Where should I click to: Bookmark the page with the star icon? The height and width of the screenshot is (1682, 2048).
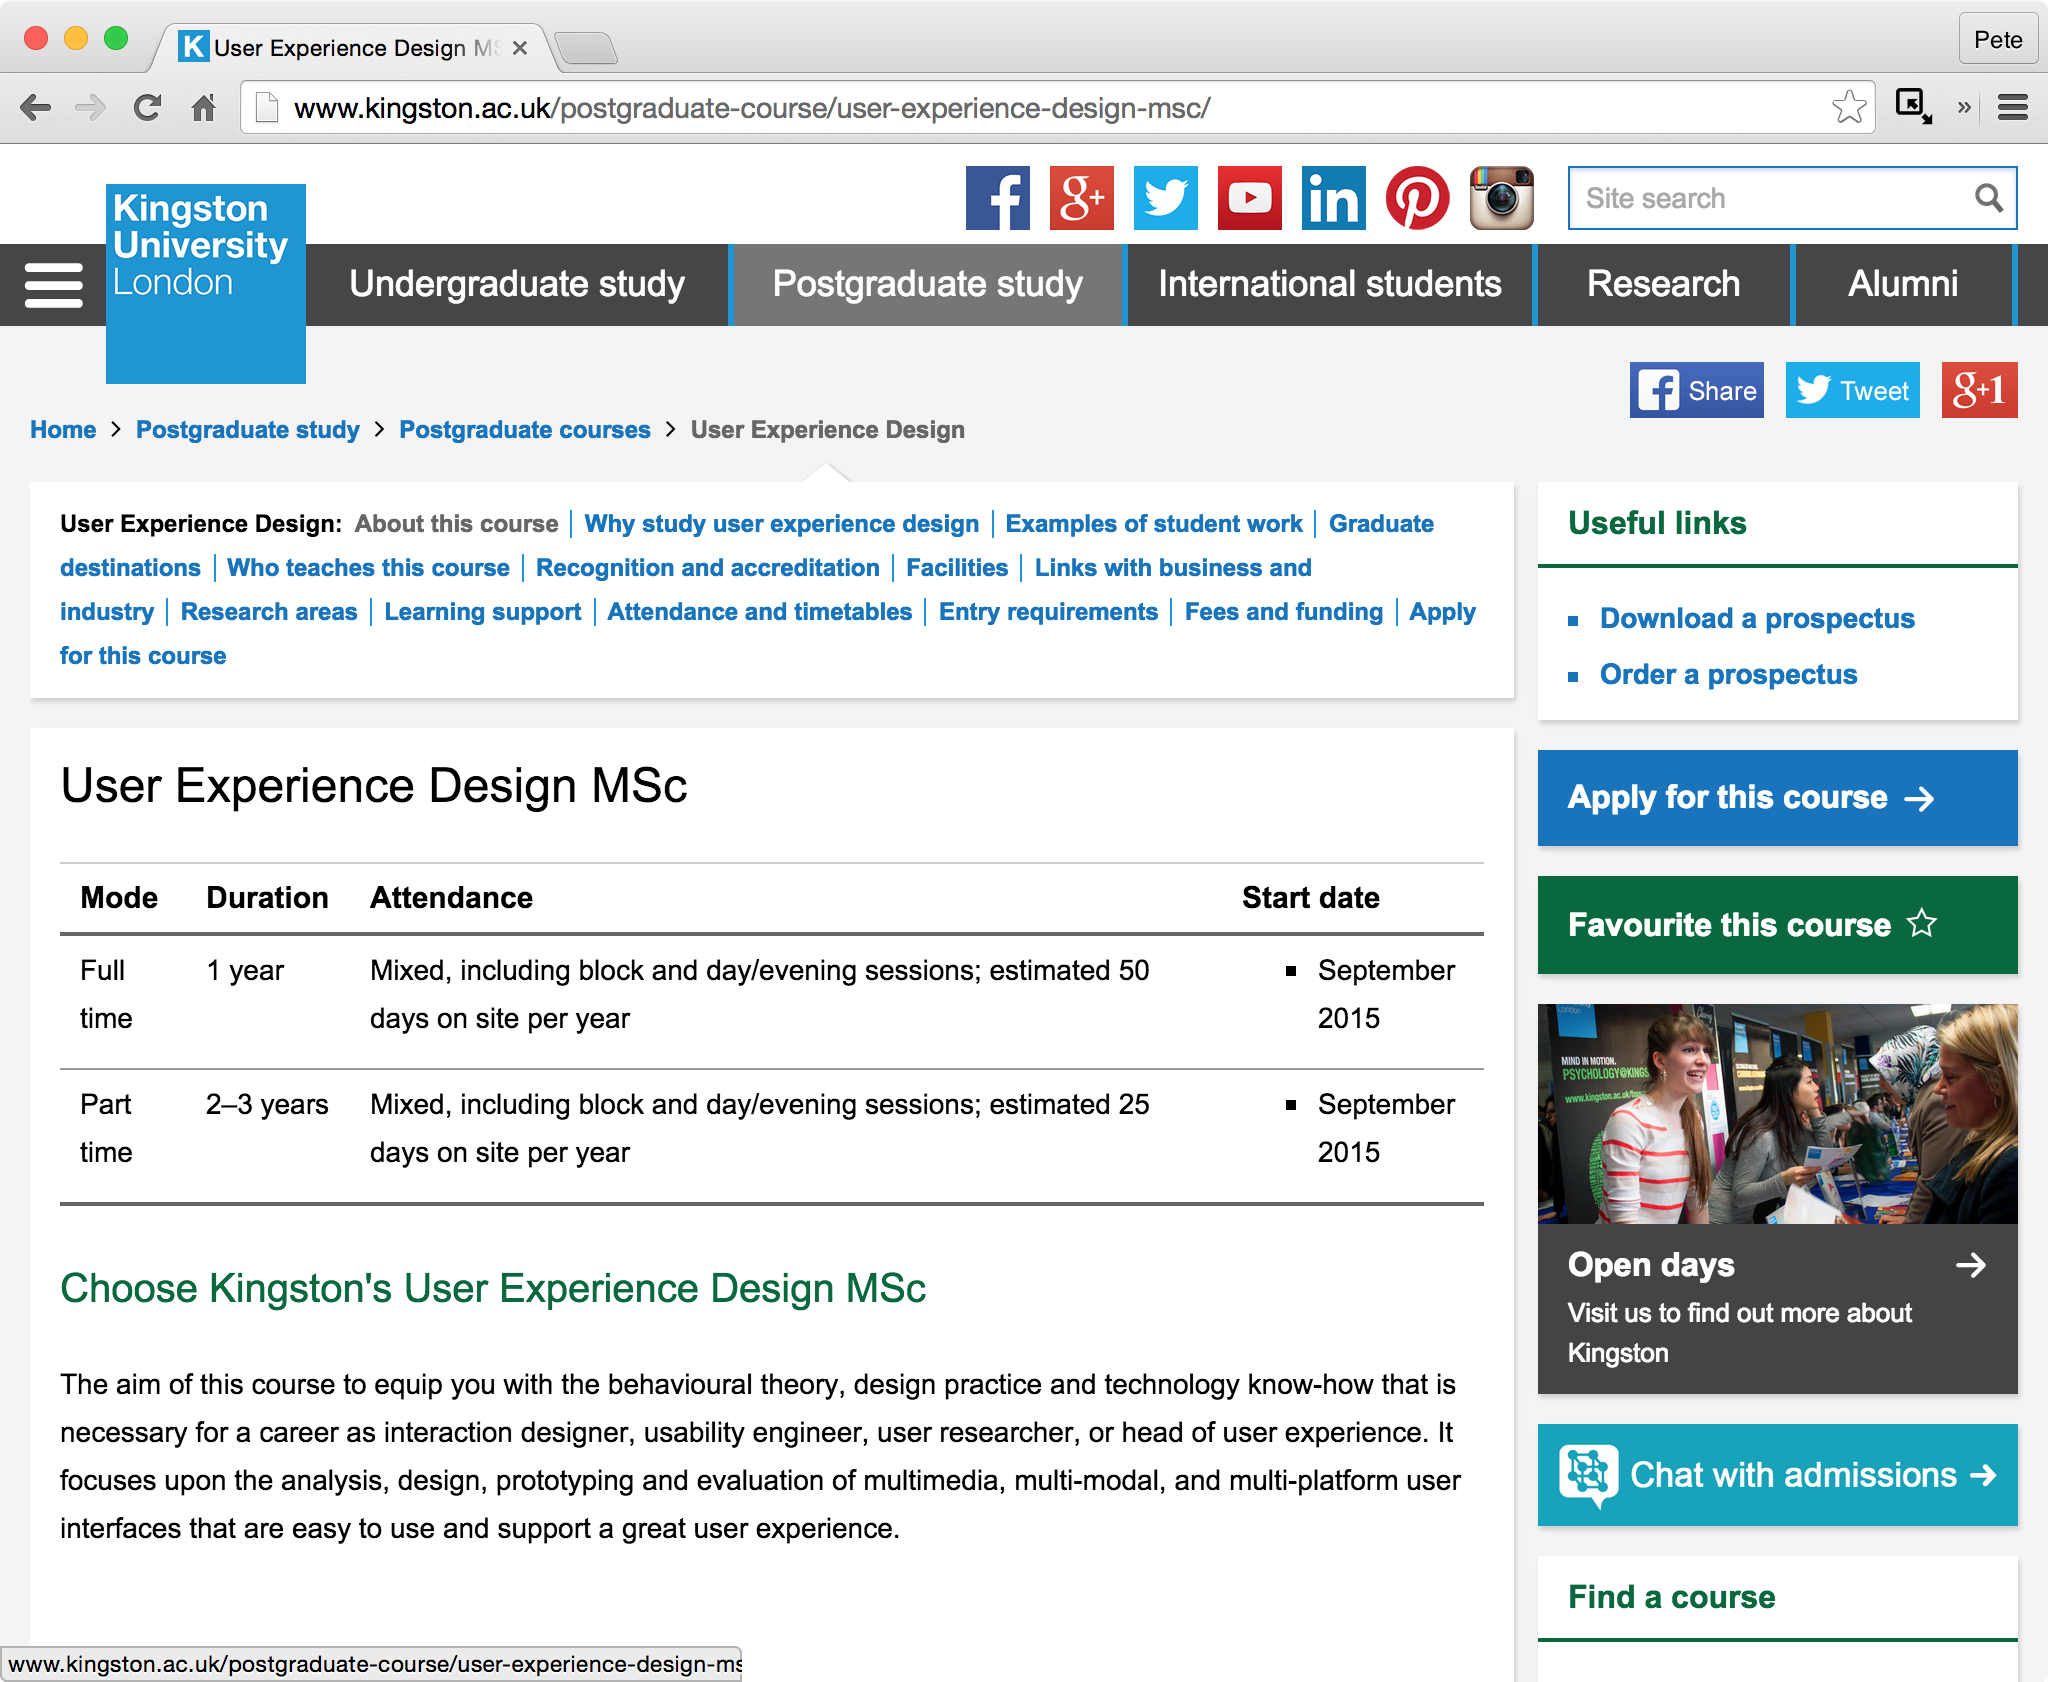coord(1849,107)
